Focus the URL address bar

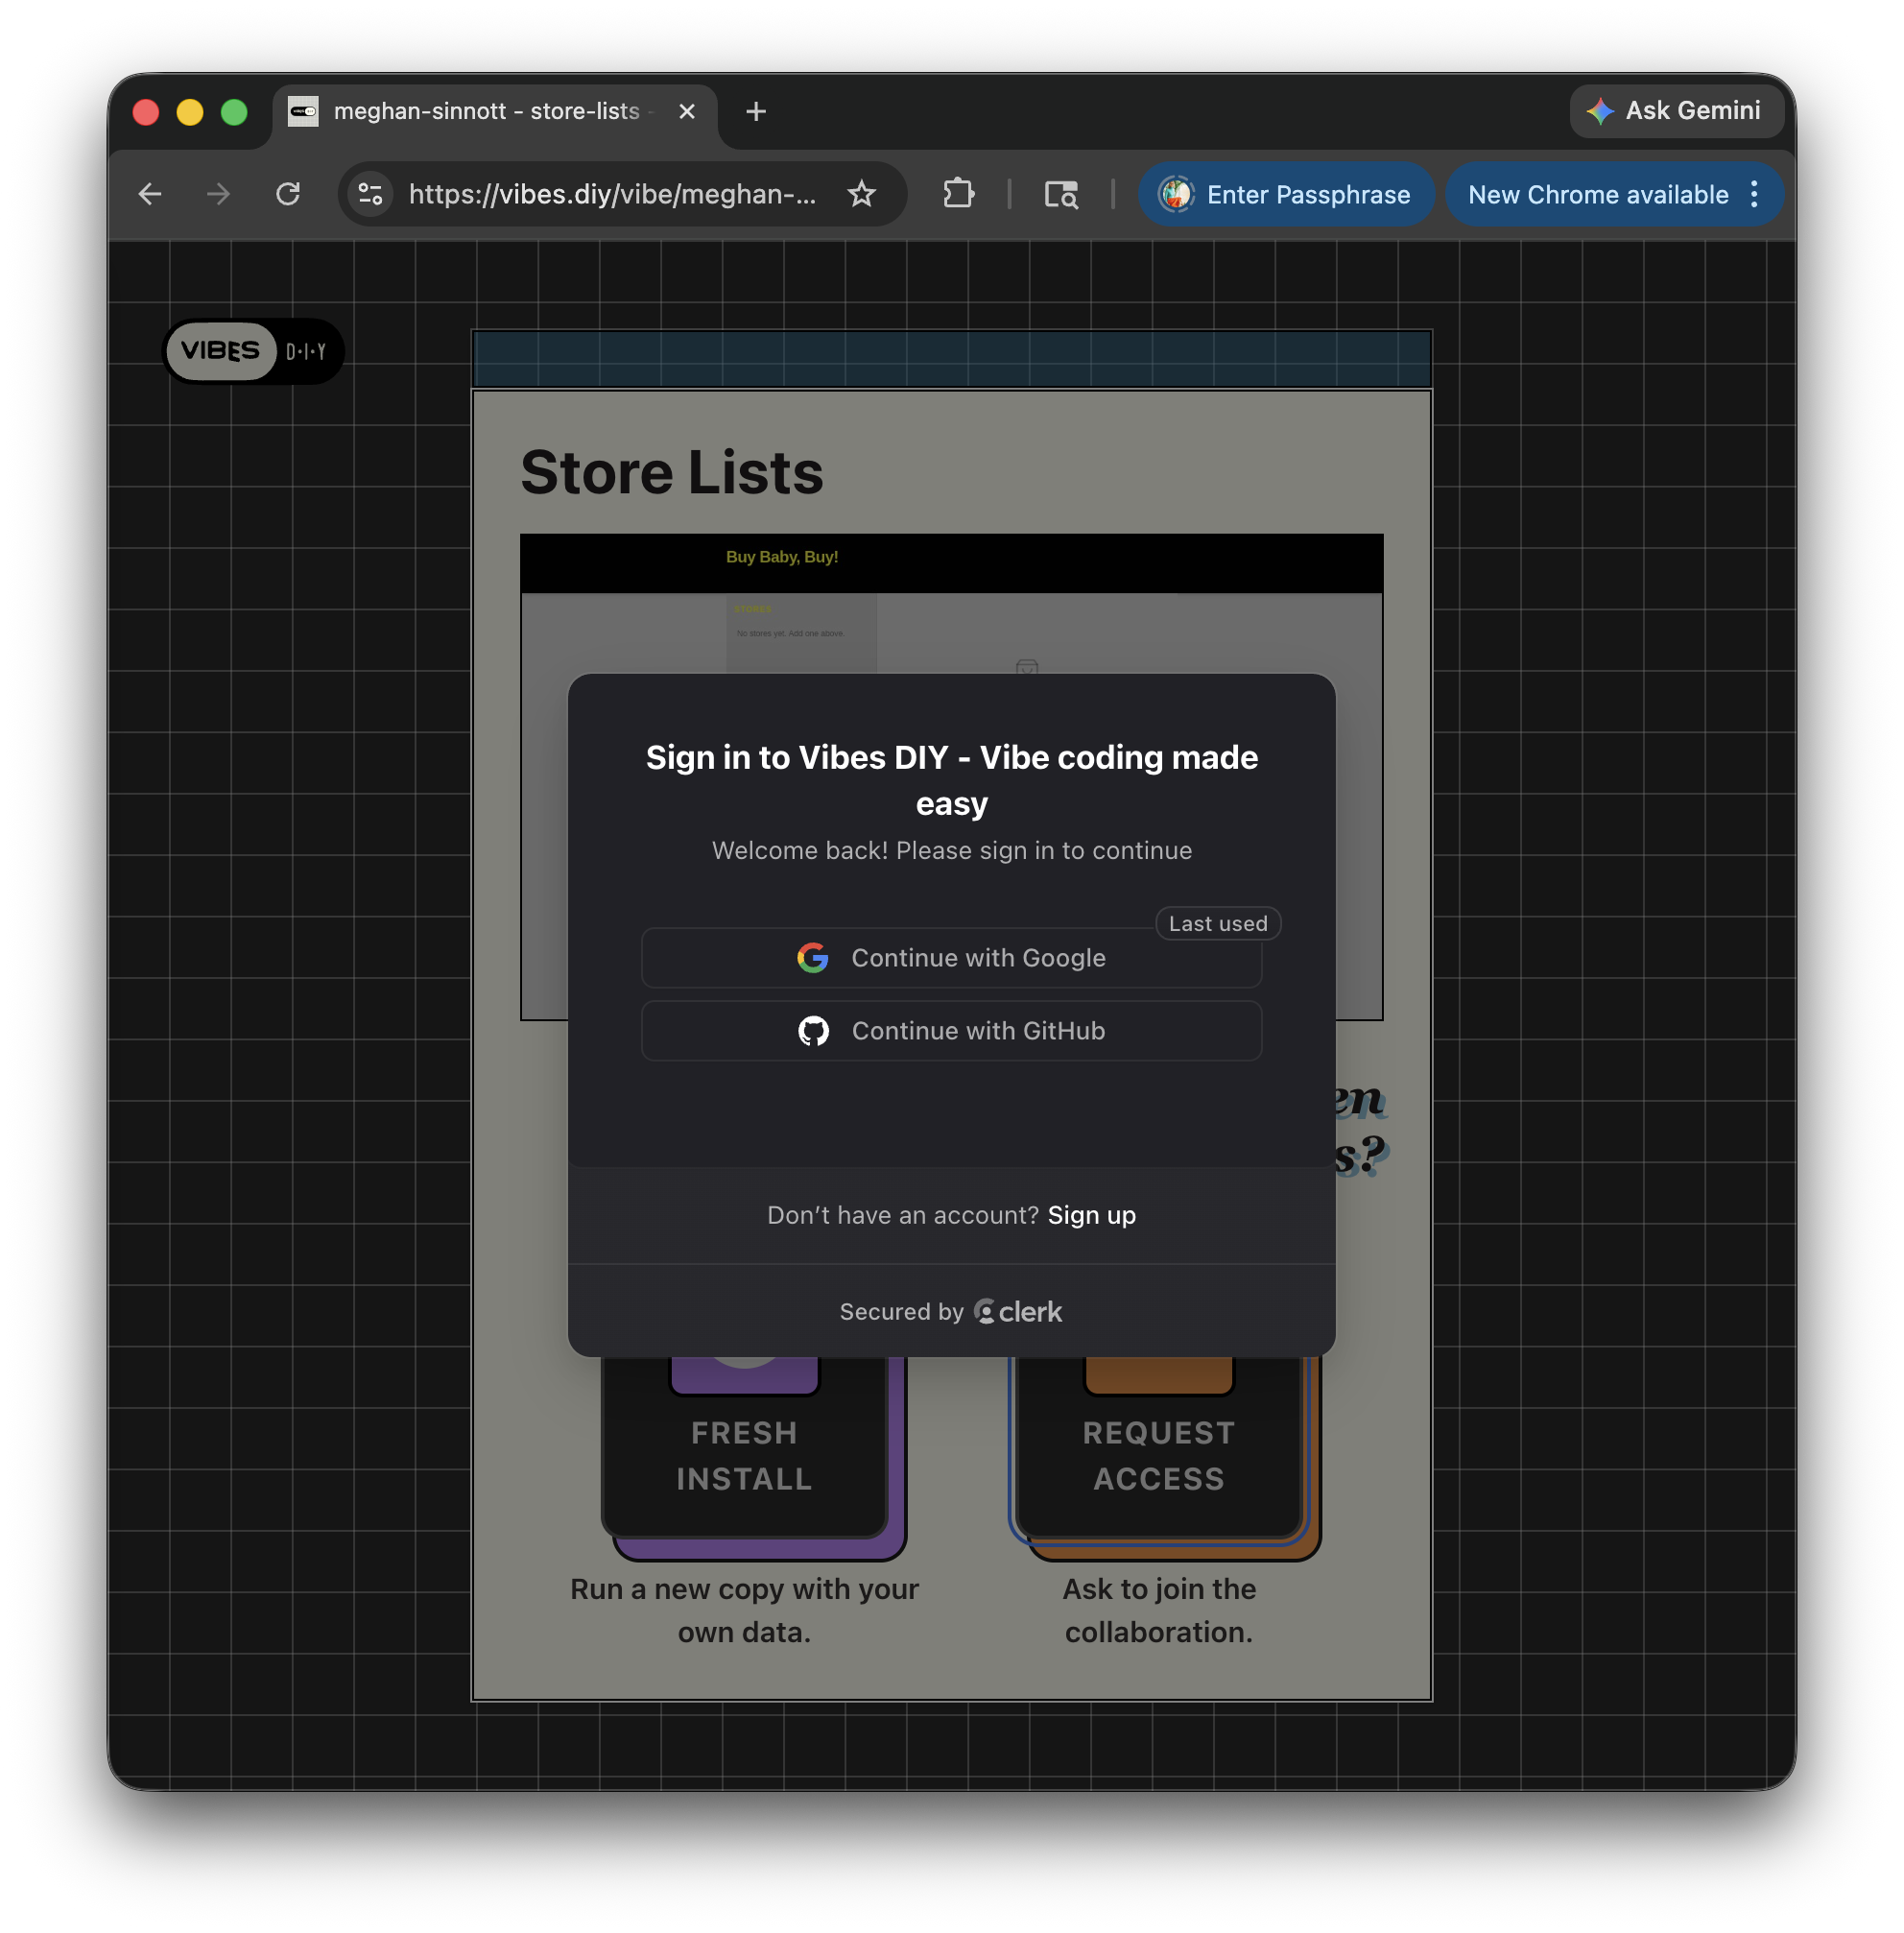(x=612, y=194)
